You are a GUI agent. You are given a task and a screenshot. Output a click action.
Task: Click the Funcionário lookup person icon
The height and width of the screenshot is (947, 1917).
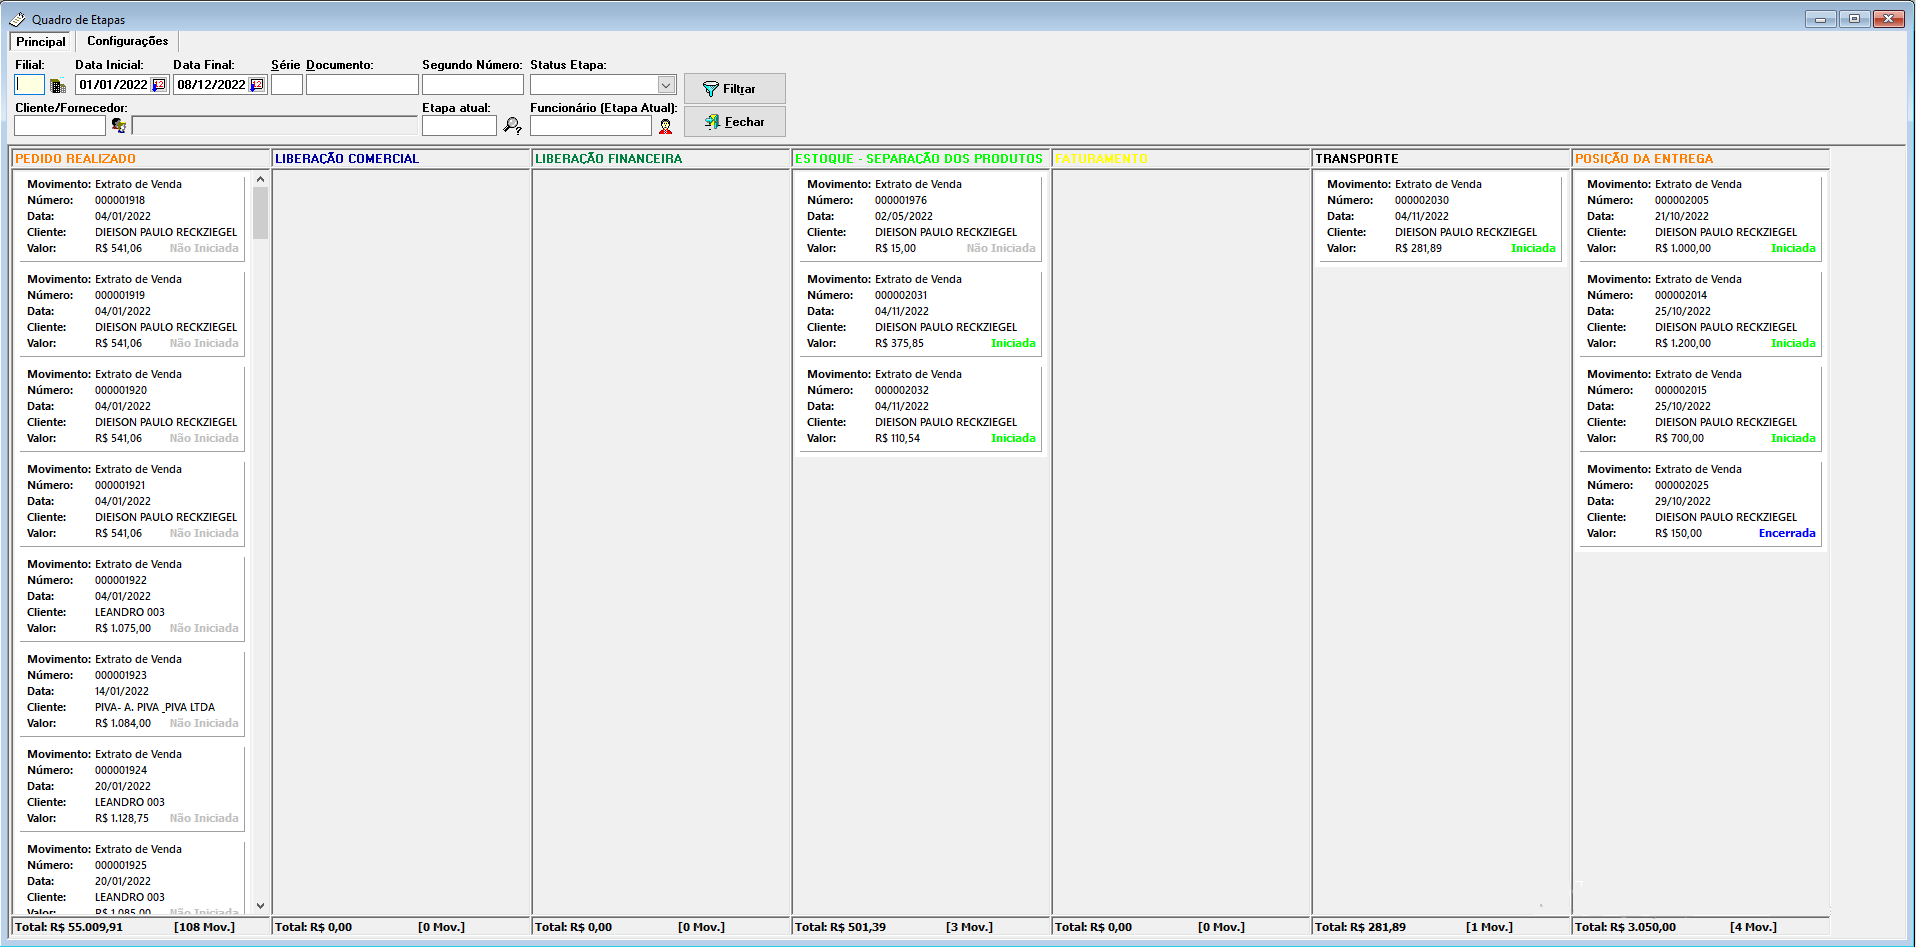(x=665, y=126)
